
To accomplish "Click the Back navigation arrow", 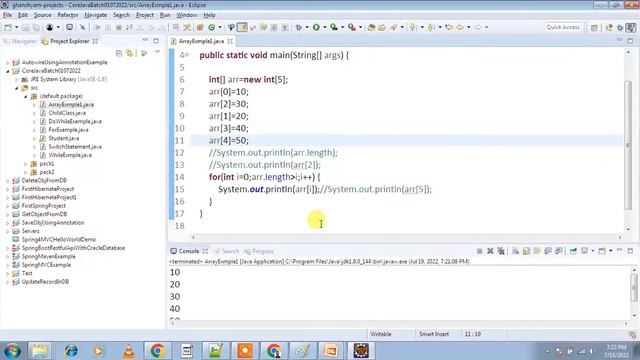I will tap(460, 27).
